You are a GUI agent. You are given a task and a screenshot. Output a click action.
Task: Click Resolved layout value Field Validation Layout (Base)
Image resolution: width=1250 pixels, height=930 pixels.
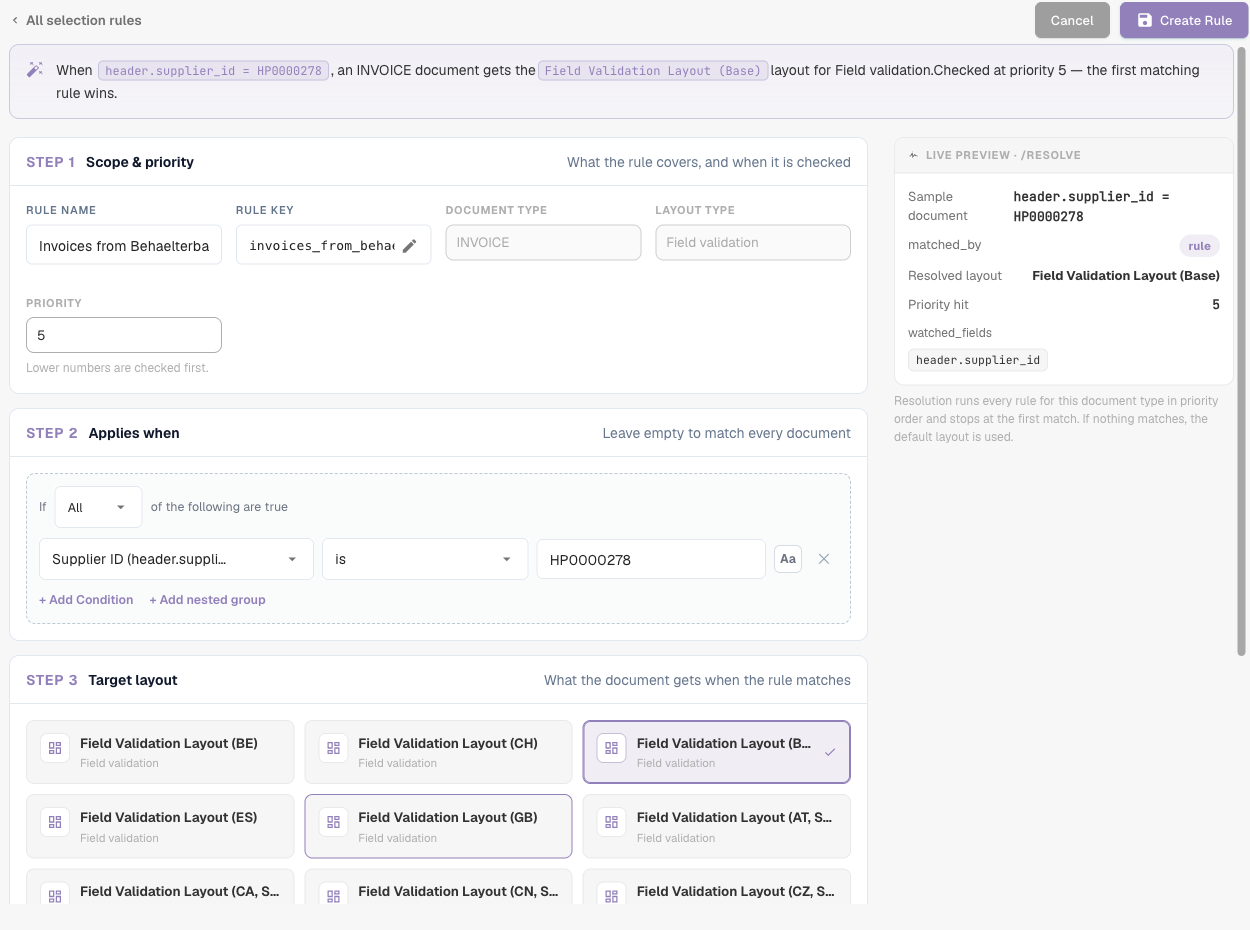tap(1126, 275)
